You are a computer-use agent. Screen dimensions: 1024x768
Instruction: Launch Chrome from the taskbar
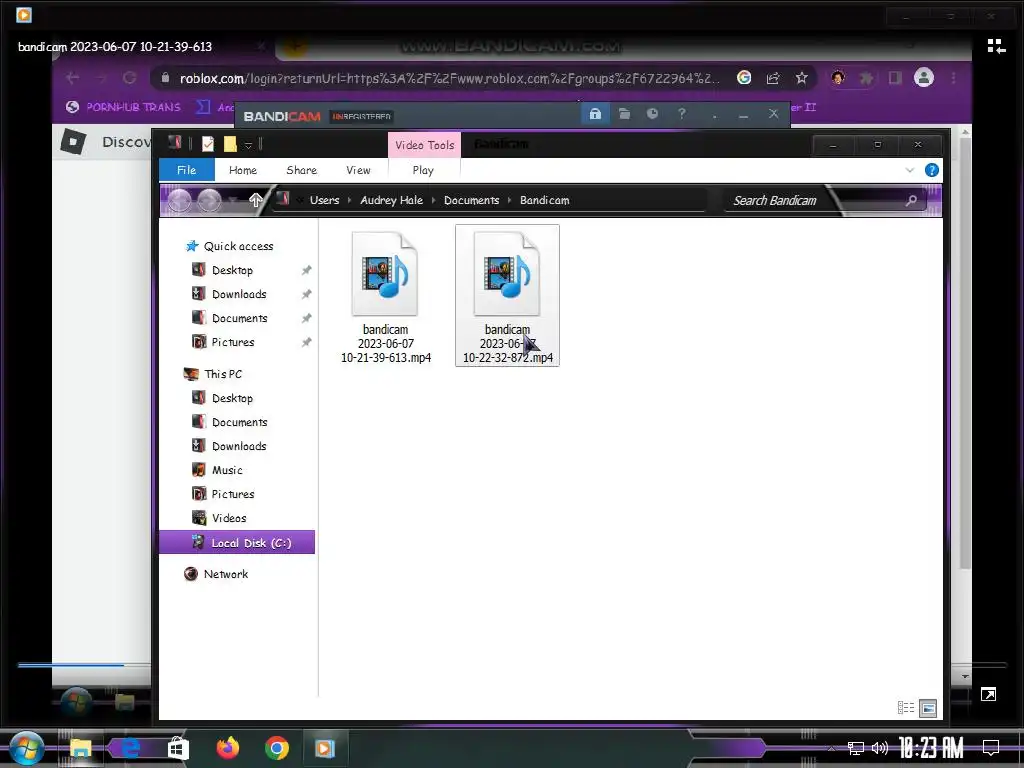[277, 748]
